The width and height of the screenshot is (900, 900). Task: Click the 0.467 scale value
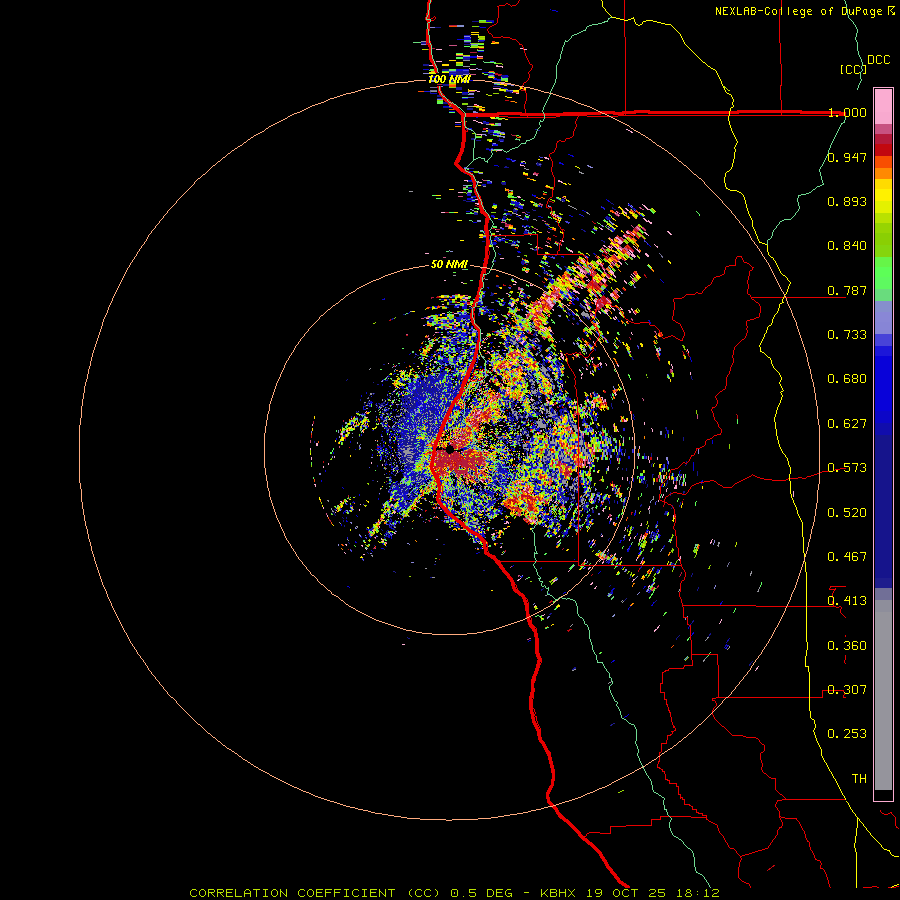847,557
